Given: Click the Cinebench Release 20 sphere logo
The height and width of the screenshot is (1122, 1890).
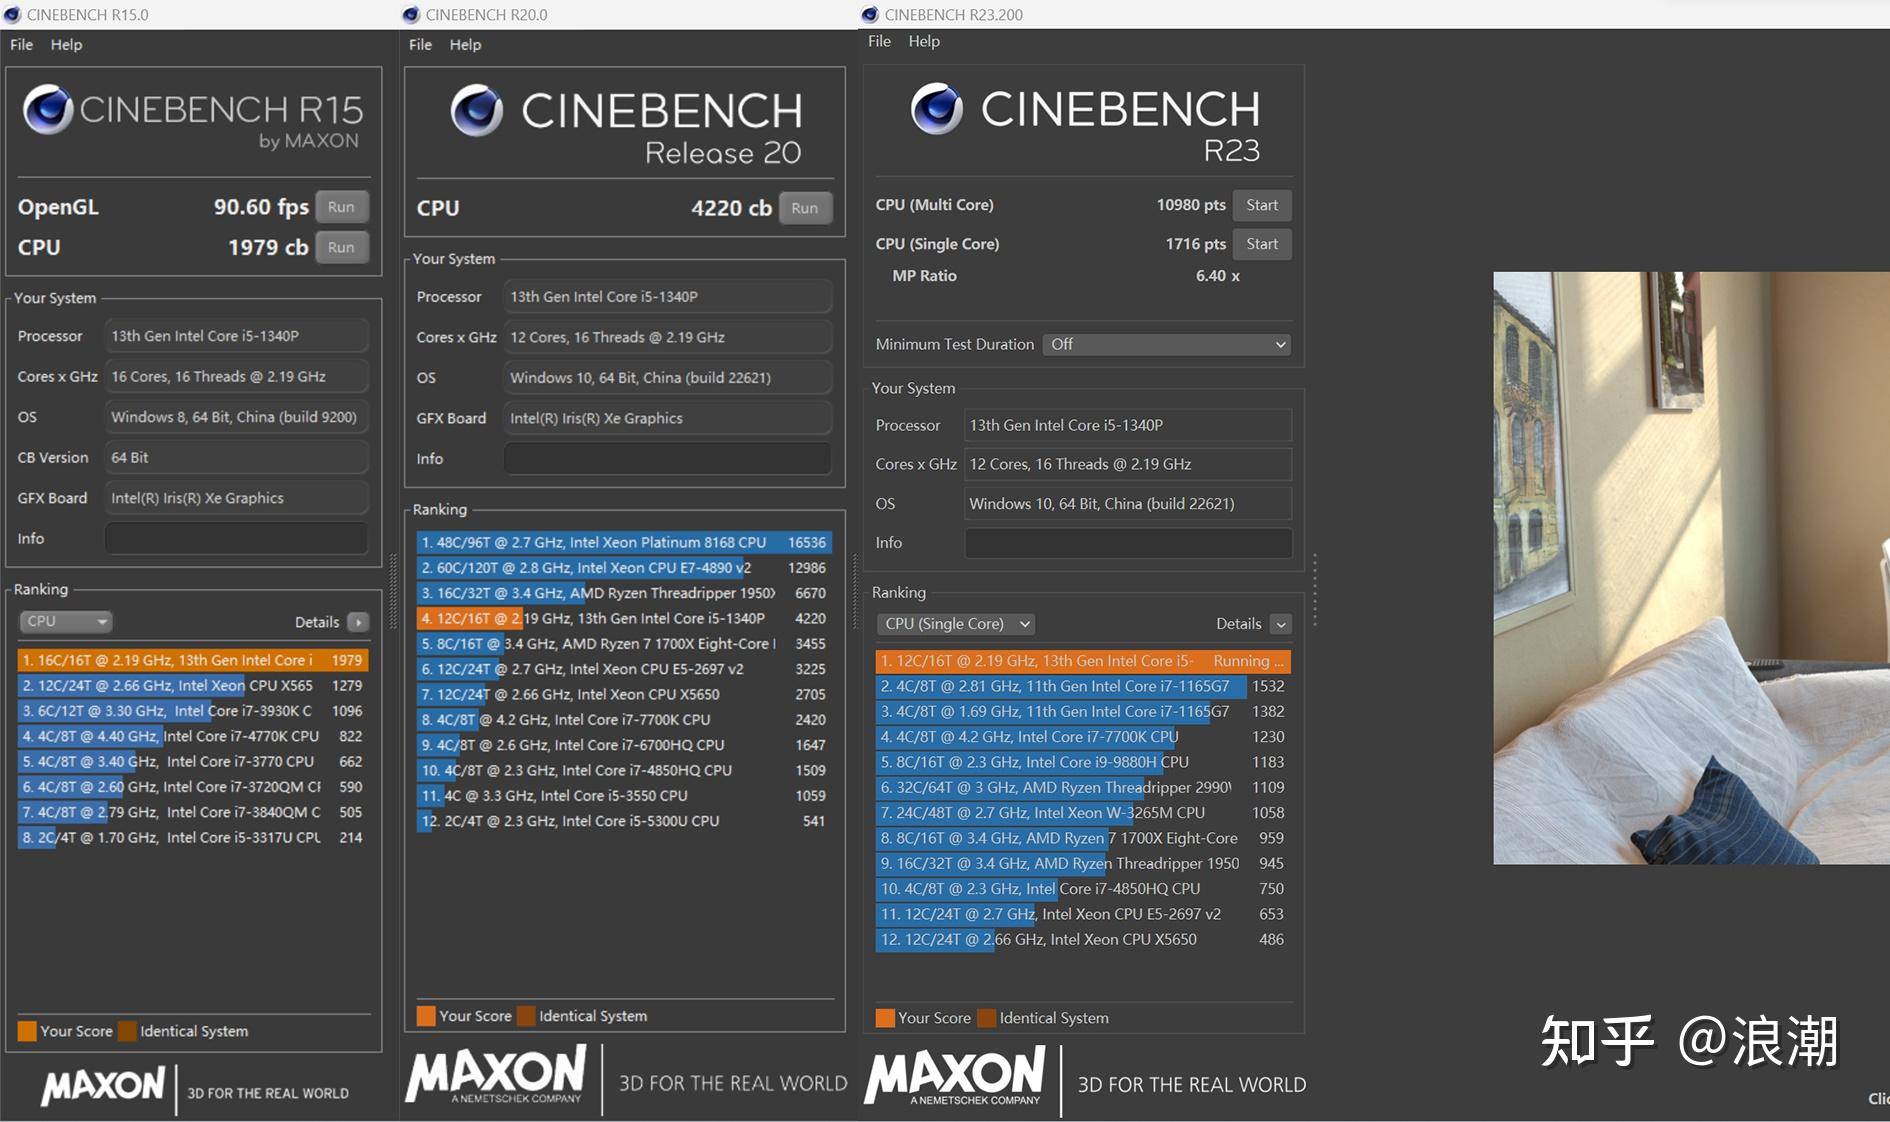Looking at the screenshot, I should tap(476, 110).
